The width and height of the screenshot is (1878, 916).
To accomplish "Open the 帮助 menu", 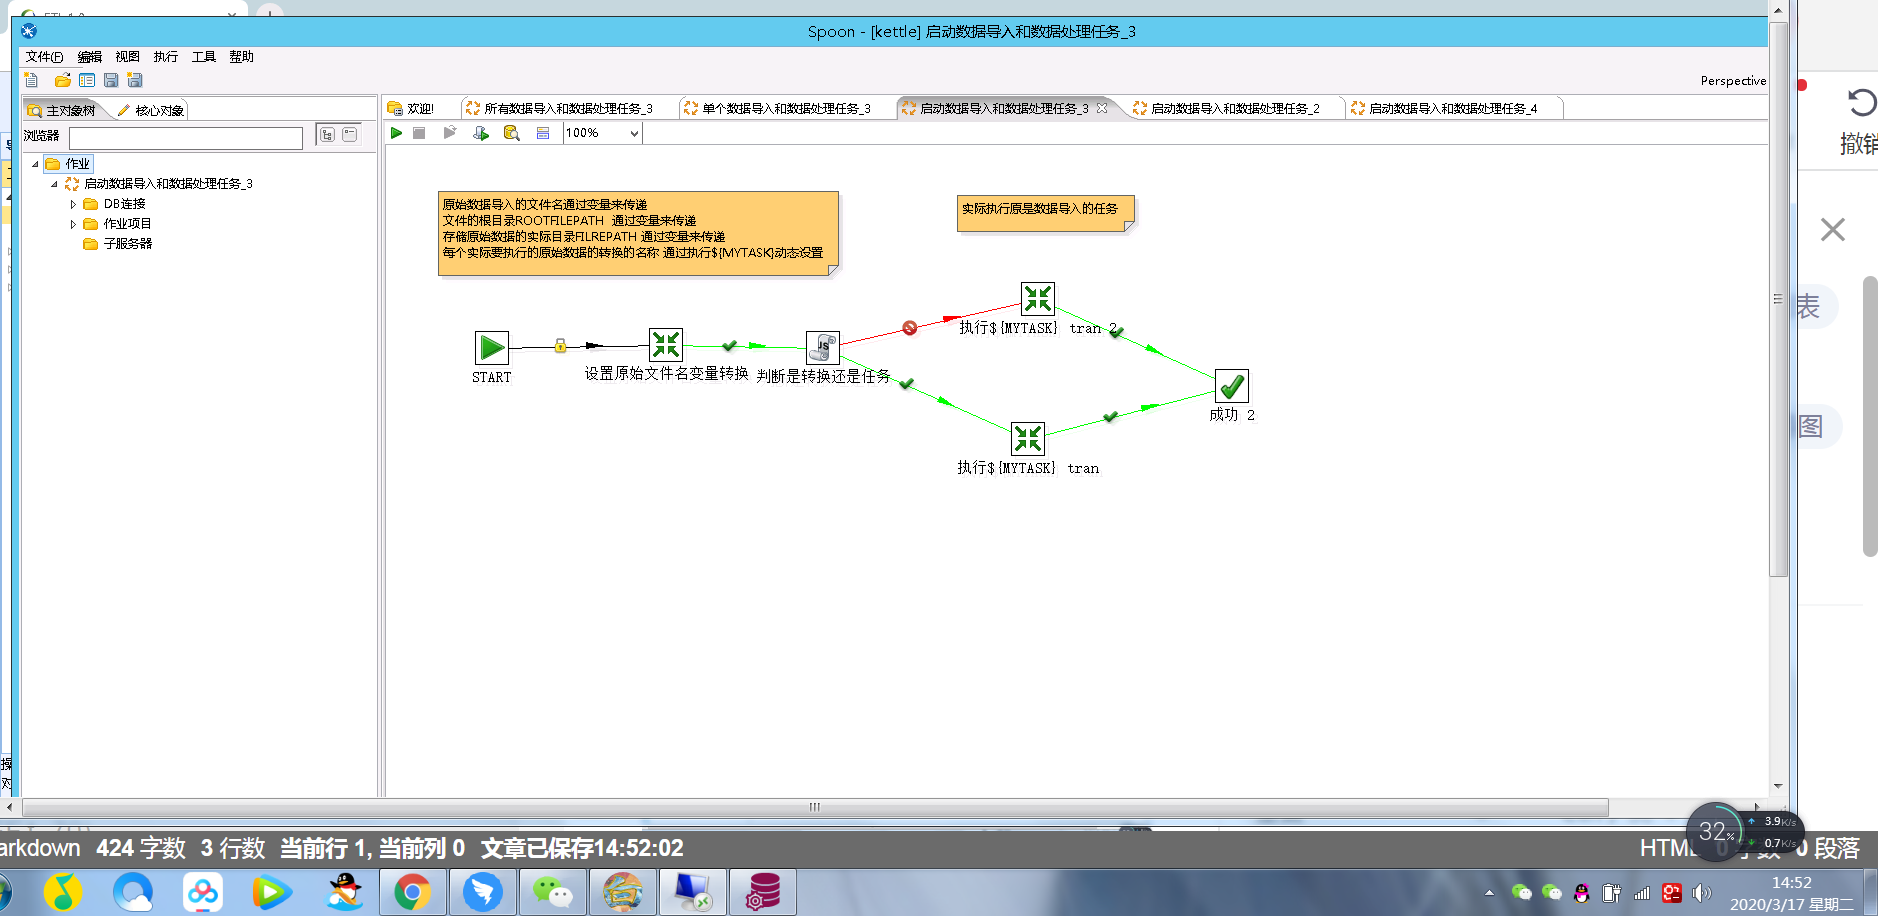I will tap(241, 57).
